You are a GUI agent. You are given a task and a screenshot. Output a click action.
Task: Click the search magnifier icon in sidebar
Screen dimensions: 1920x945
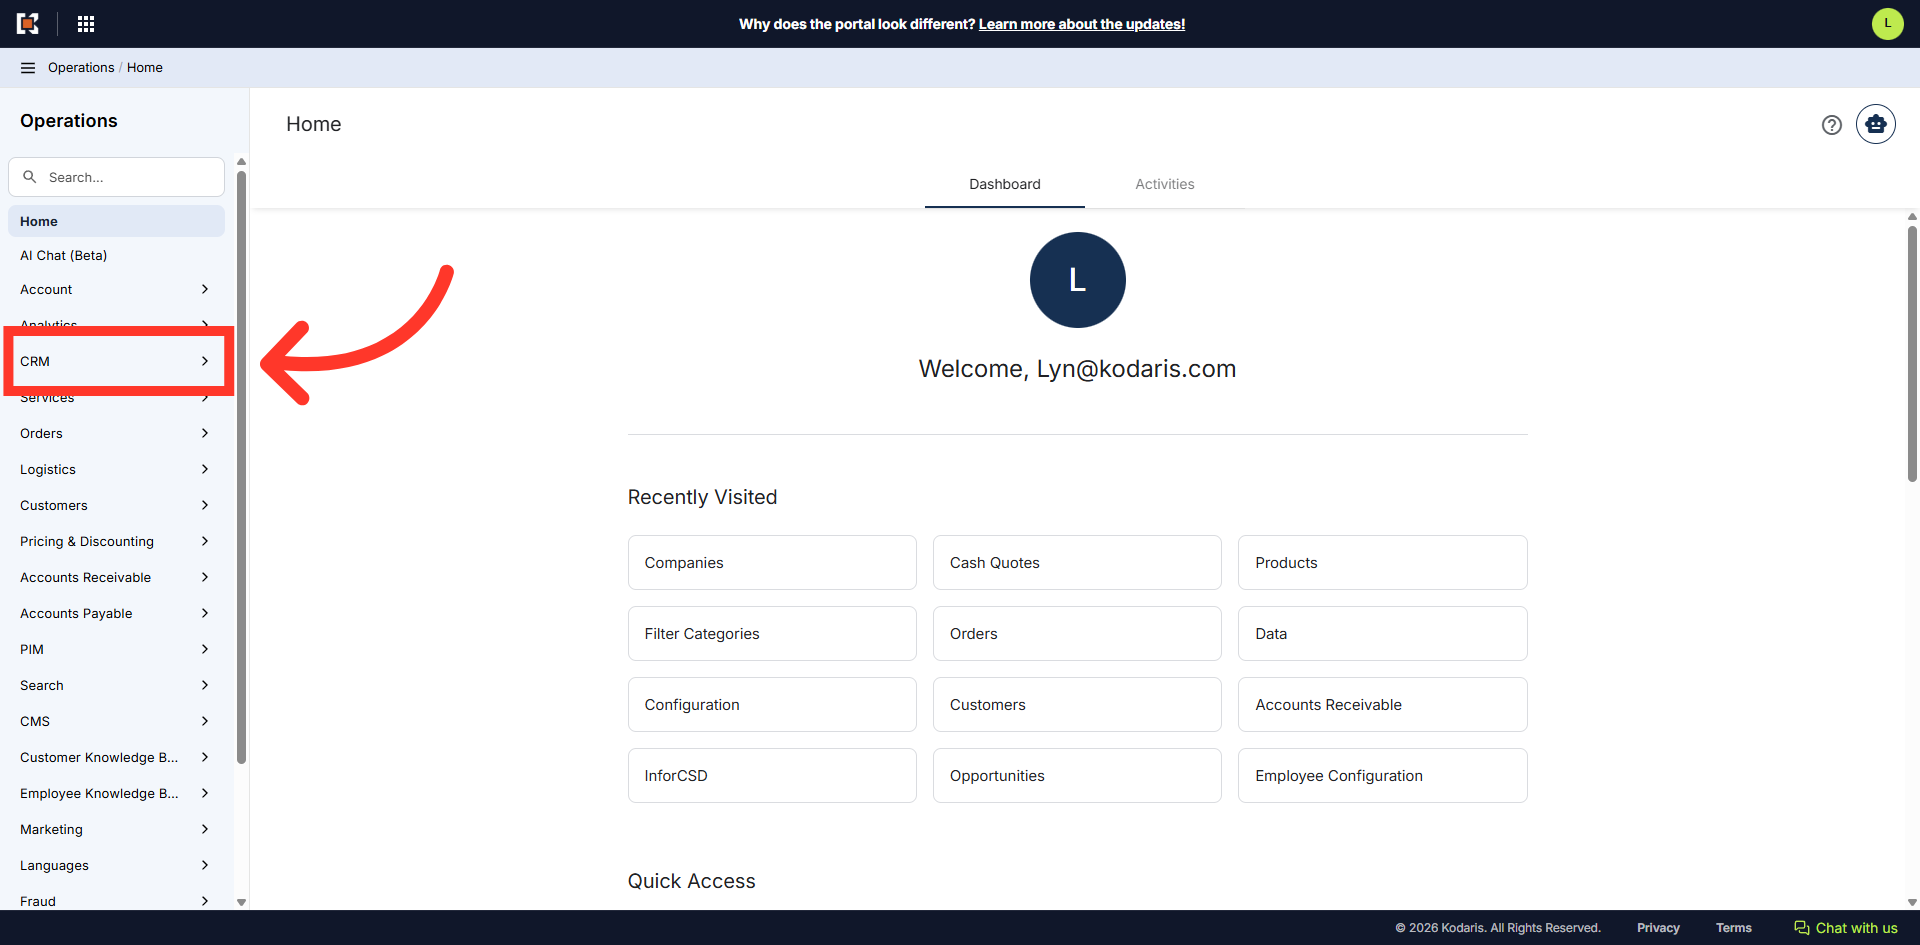(30, 177)
